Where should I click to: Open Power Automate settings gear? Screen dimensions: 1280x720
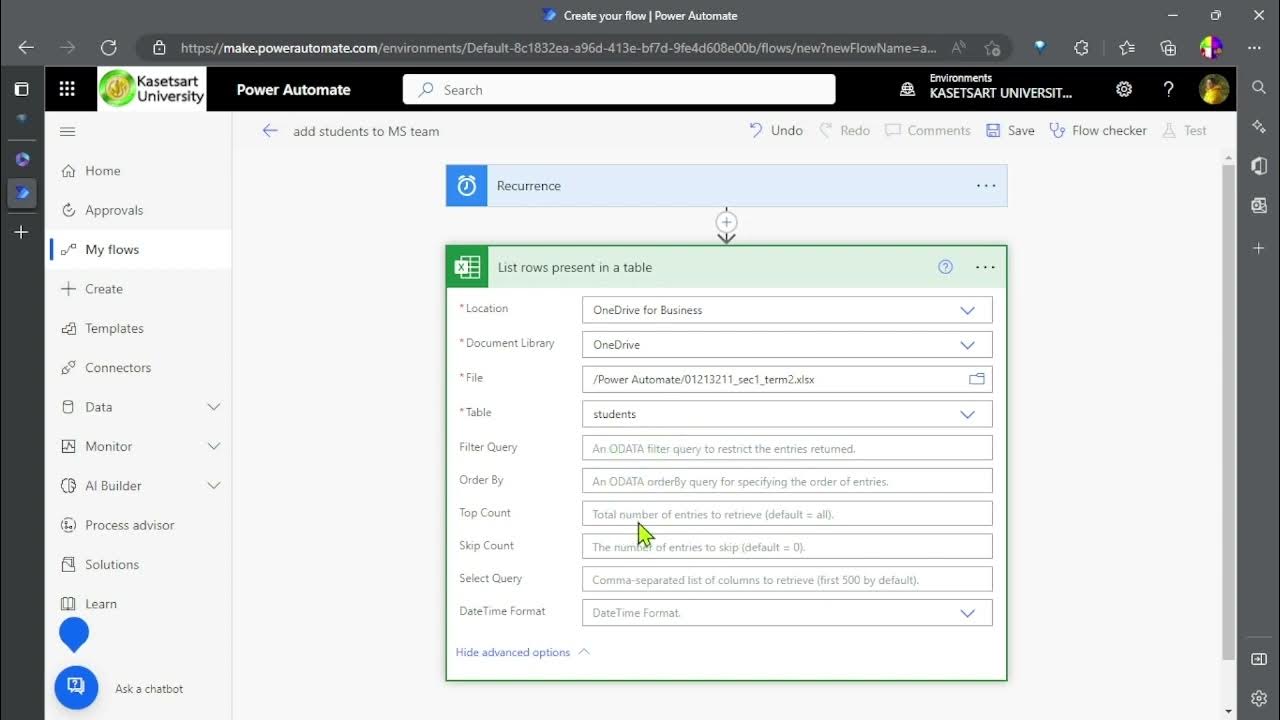1124,89
